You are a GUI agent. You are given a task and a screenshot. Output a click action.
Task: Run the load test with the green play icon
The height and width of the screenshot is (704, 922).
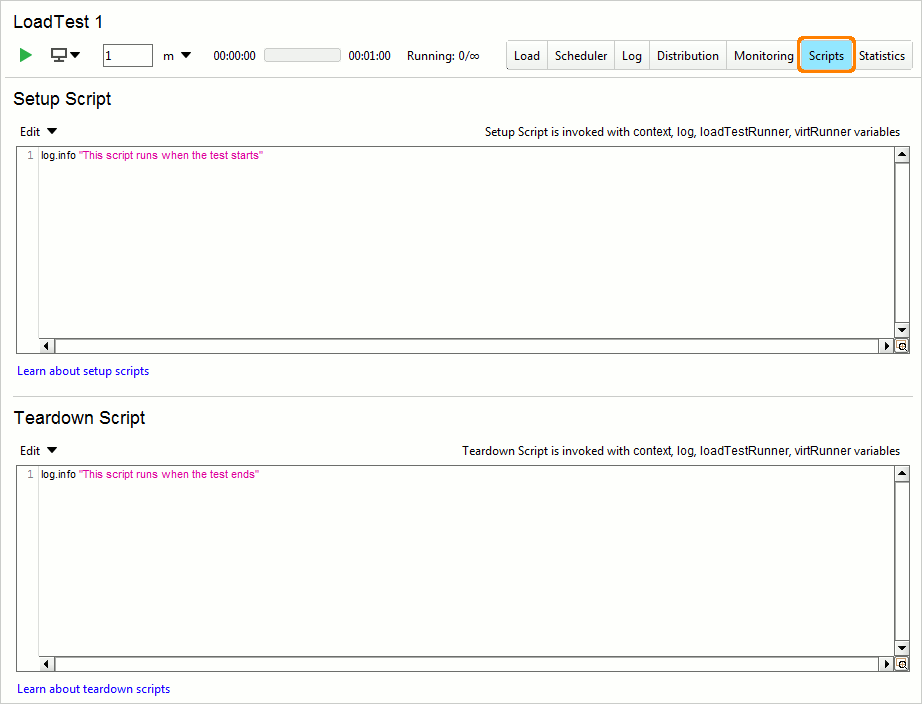[x=25, y=55]
